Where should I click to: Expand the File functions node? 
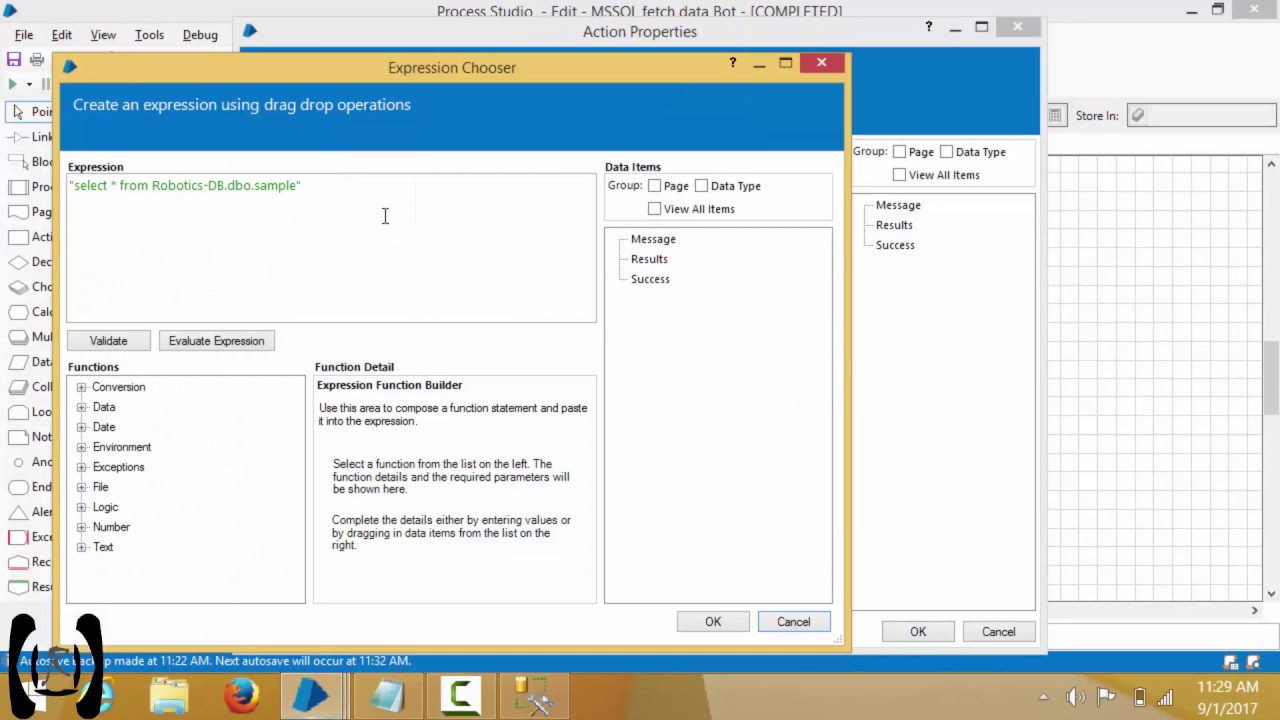82,487
